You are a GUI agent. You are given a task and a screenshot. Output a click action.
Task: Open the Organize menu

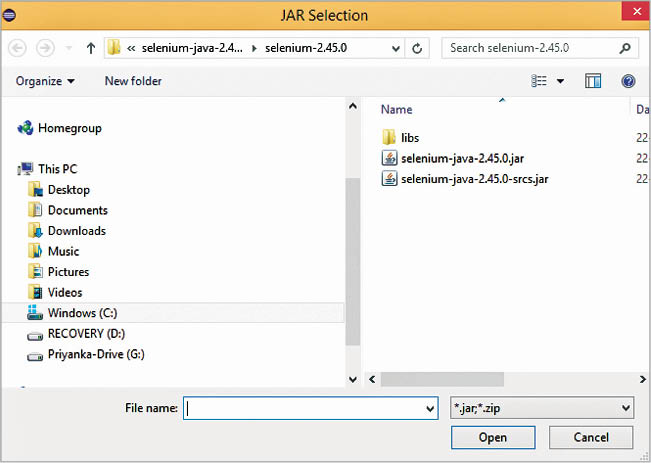pos(45,81)
